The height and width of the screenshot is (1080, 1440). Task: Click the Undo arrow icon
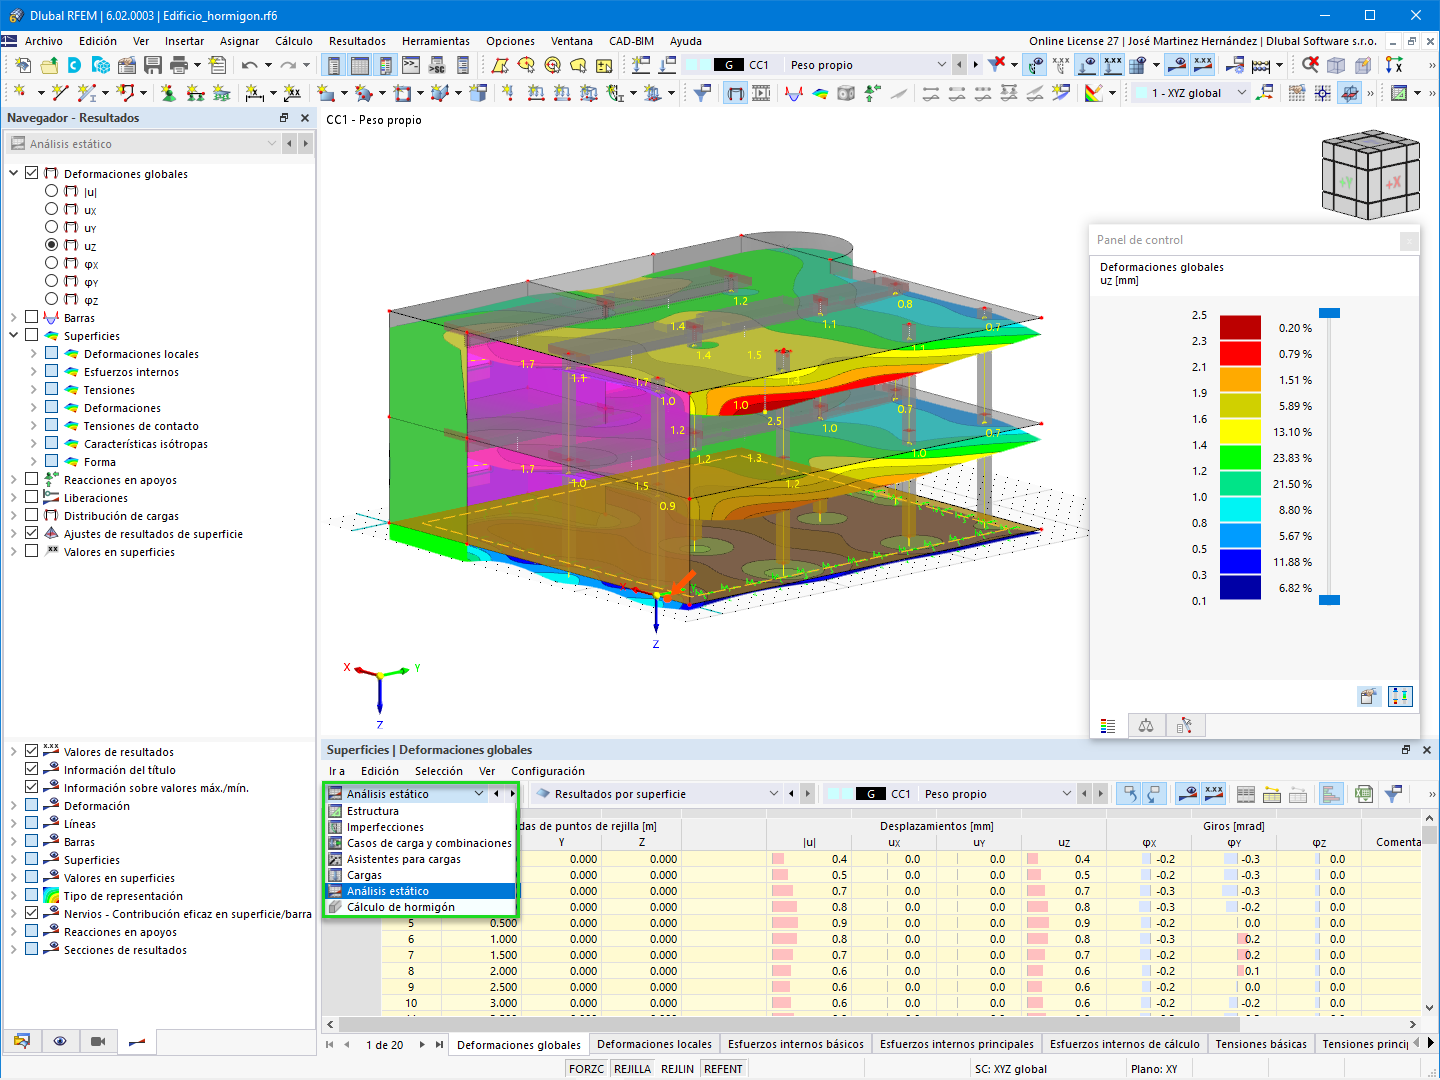(249, 65)
